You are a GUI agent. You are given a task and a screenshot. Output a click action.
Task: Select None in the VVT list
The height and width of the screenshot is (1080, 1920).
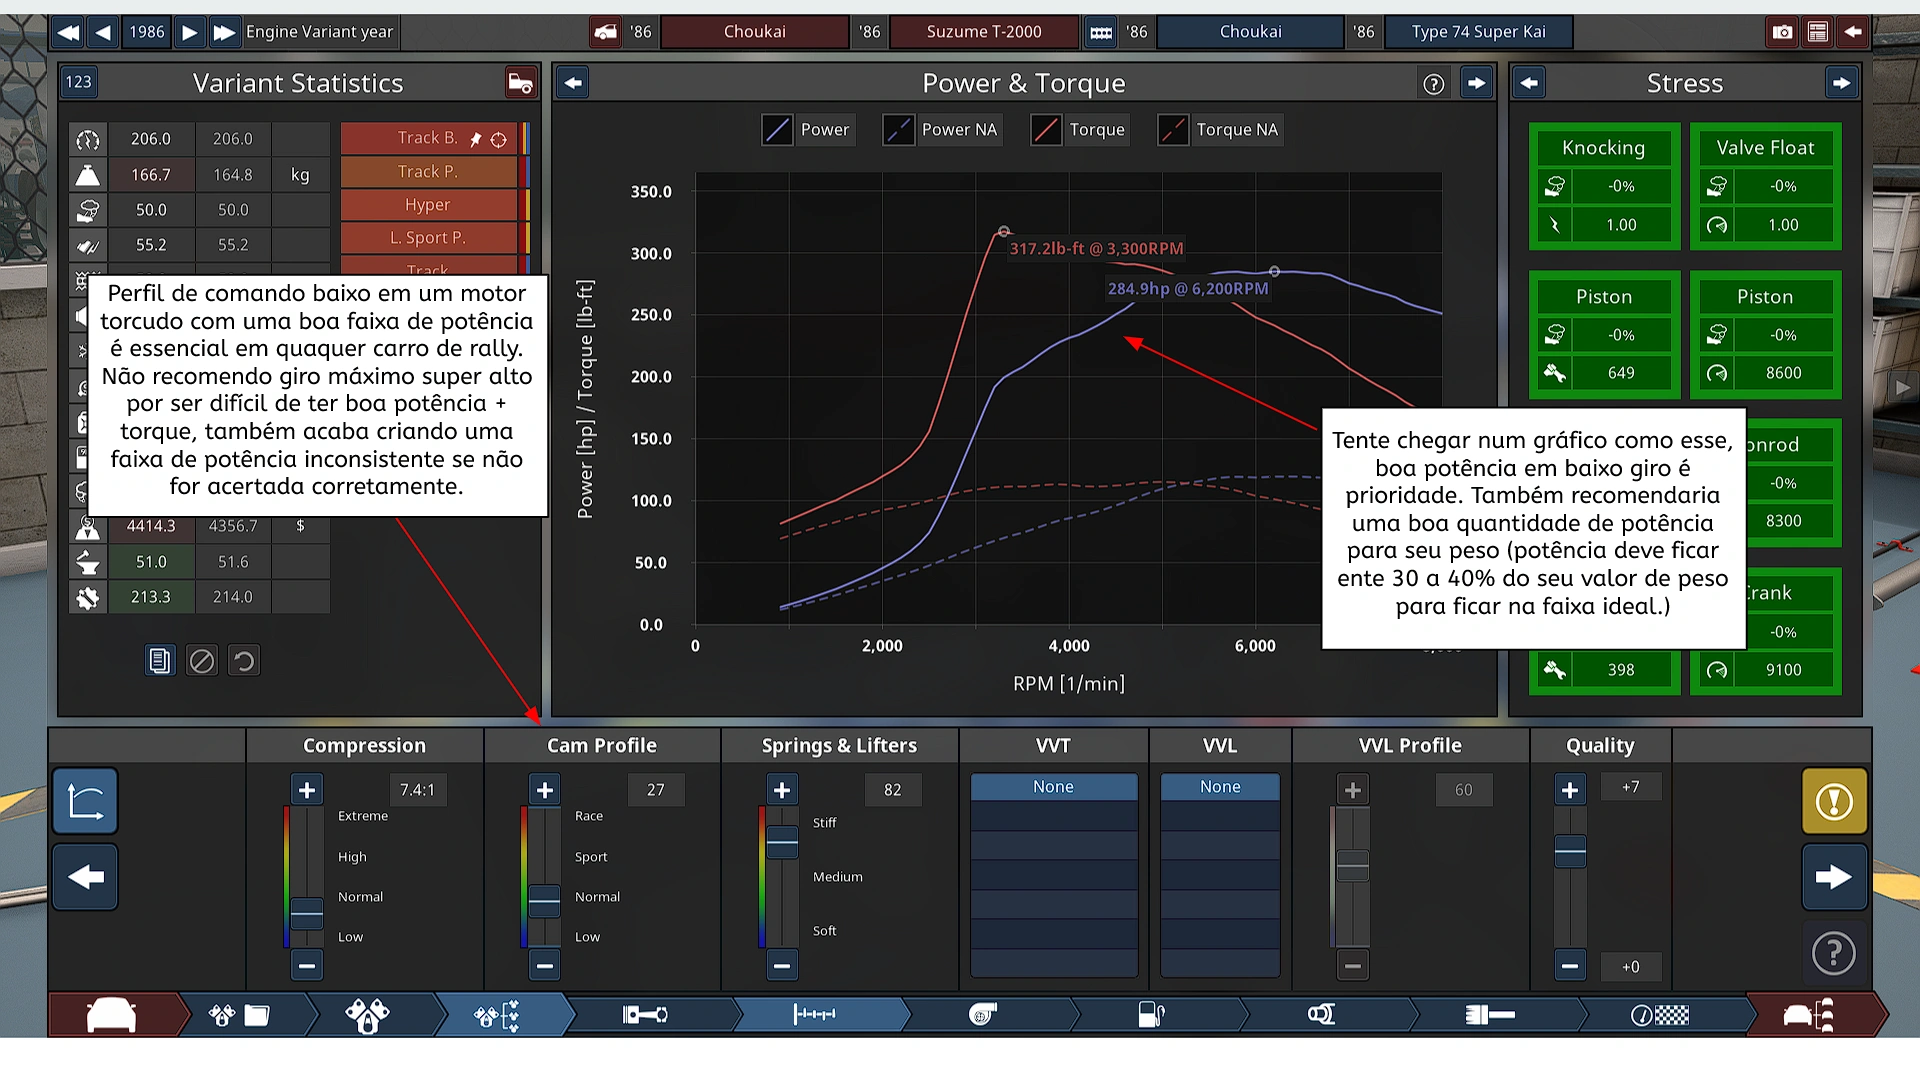click(x=1053, y=787)
